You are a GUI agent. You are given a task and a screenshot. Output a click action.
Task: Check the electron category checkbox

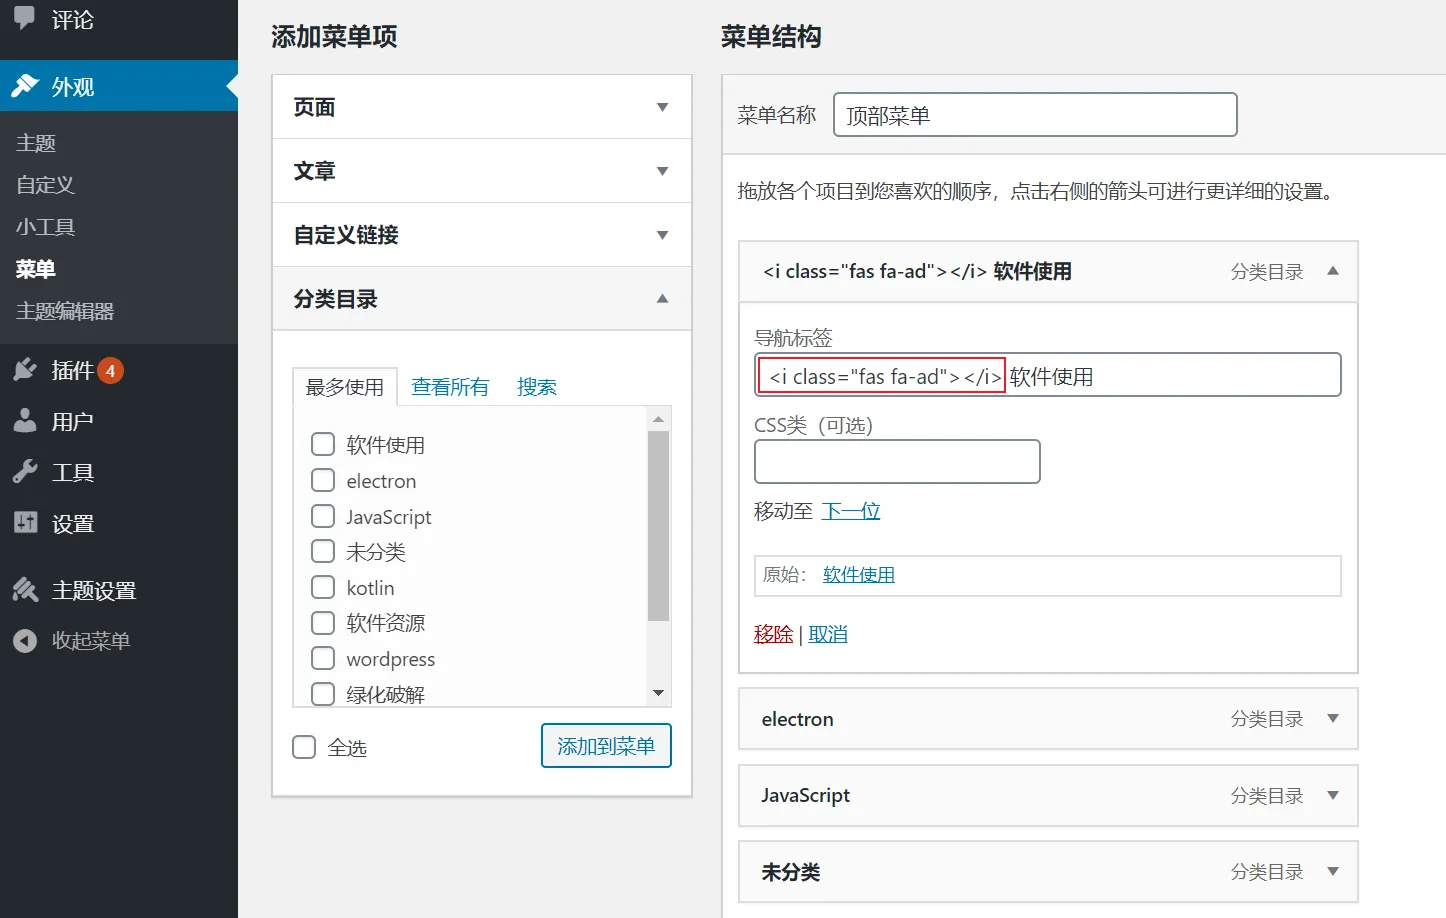(x=323, y=480)
